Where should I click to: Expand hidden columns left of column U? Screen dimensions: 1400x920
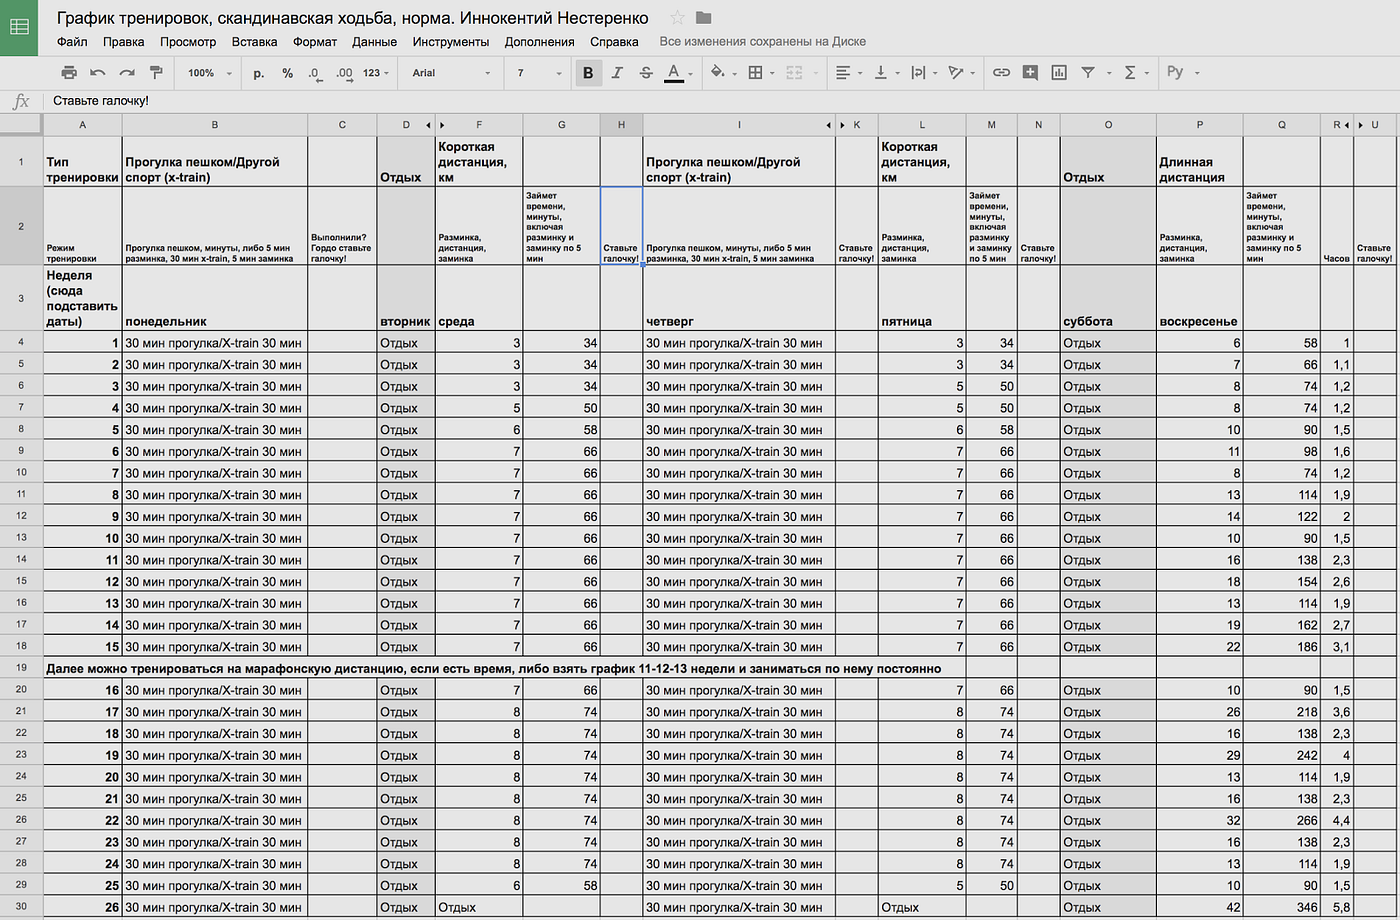click(x=1361, y=125)
